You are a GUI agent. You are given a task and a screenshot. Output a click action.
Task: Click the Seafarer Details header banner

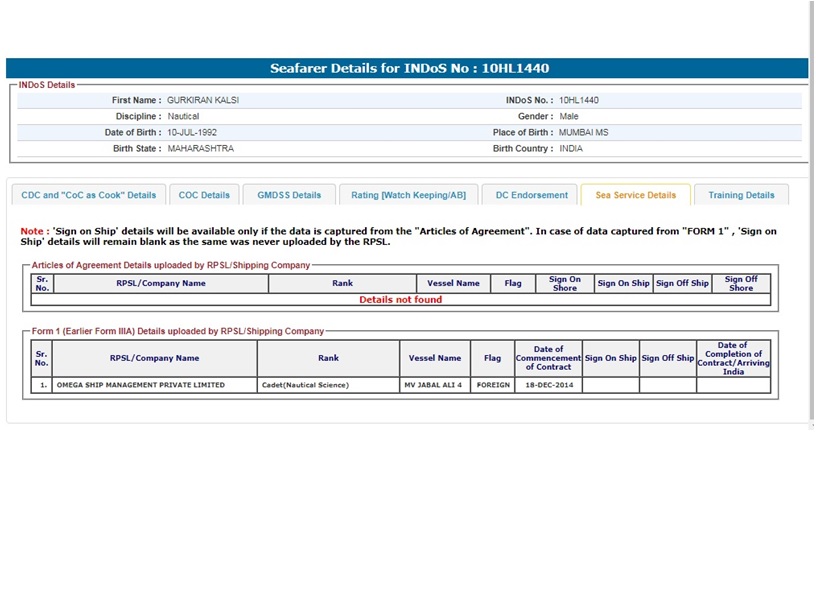[408, 69]
